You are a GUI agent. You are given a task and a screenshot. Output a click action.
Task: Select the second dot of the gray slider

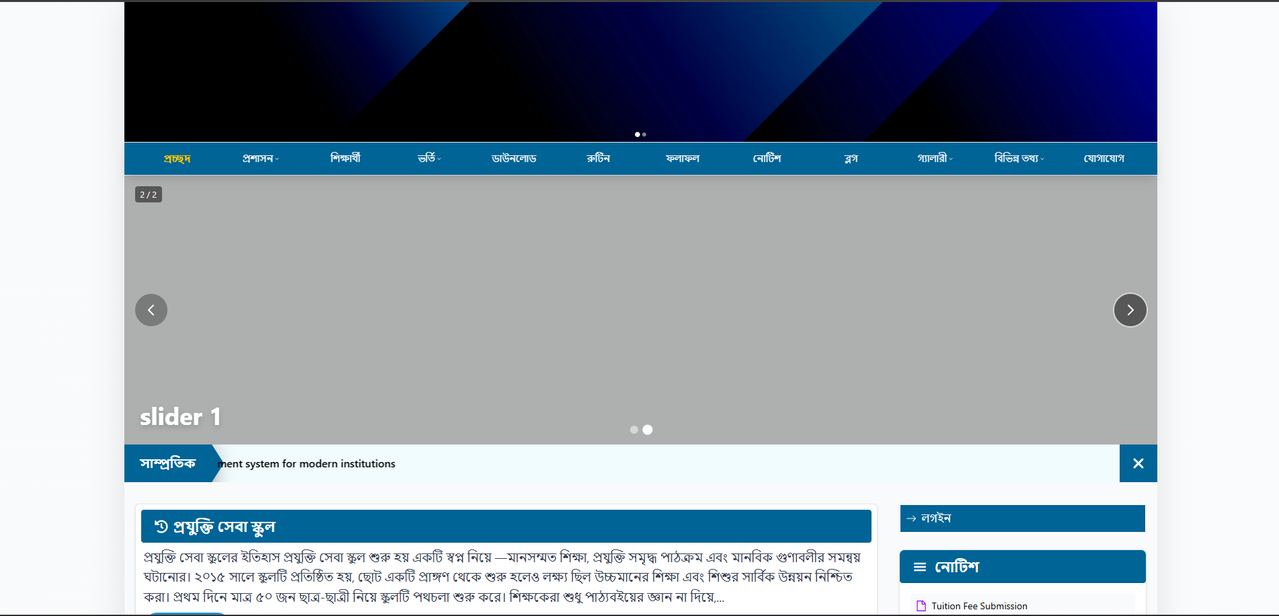click(647, 430)
